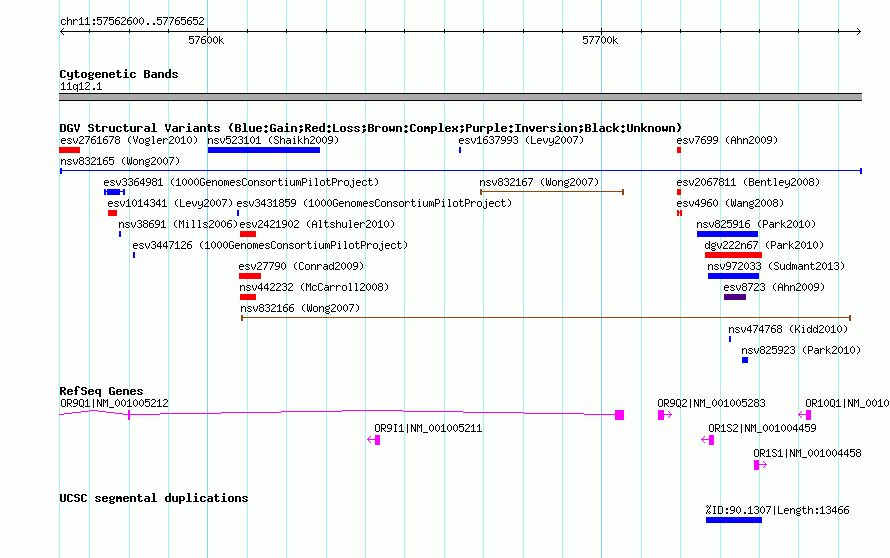Click the esv1637993 (Levy2007) label
Screen dimensions: 890x558
coord(521,140)
